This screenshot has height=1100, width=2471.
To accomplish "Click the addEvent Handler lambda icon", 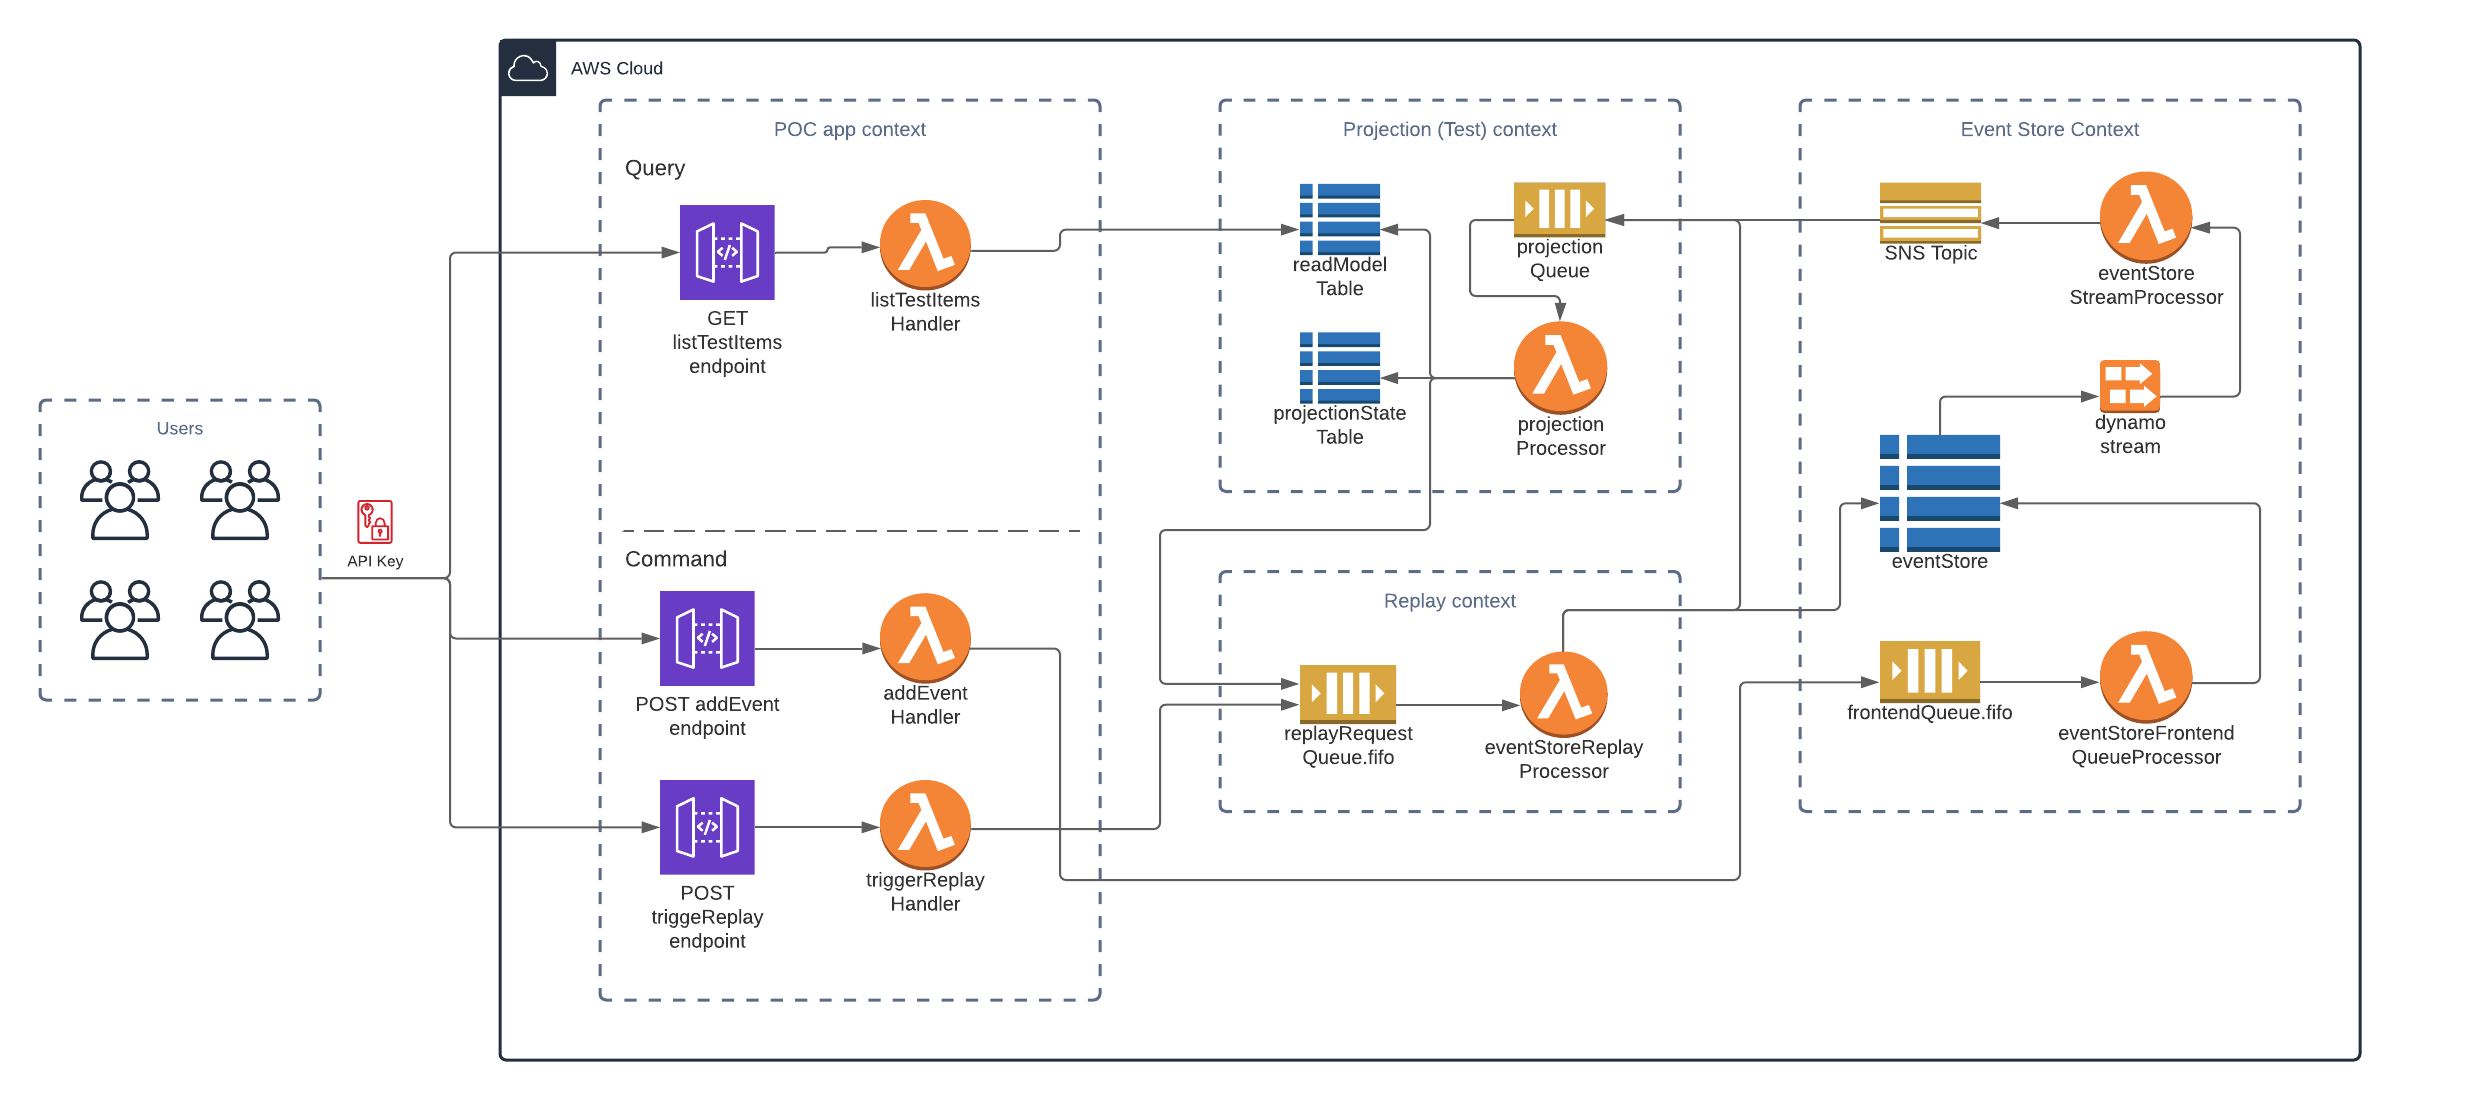I will [x=925, y=638].
